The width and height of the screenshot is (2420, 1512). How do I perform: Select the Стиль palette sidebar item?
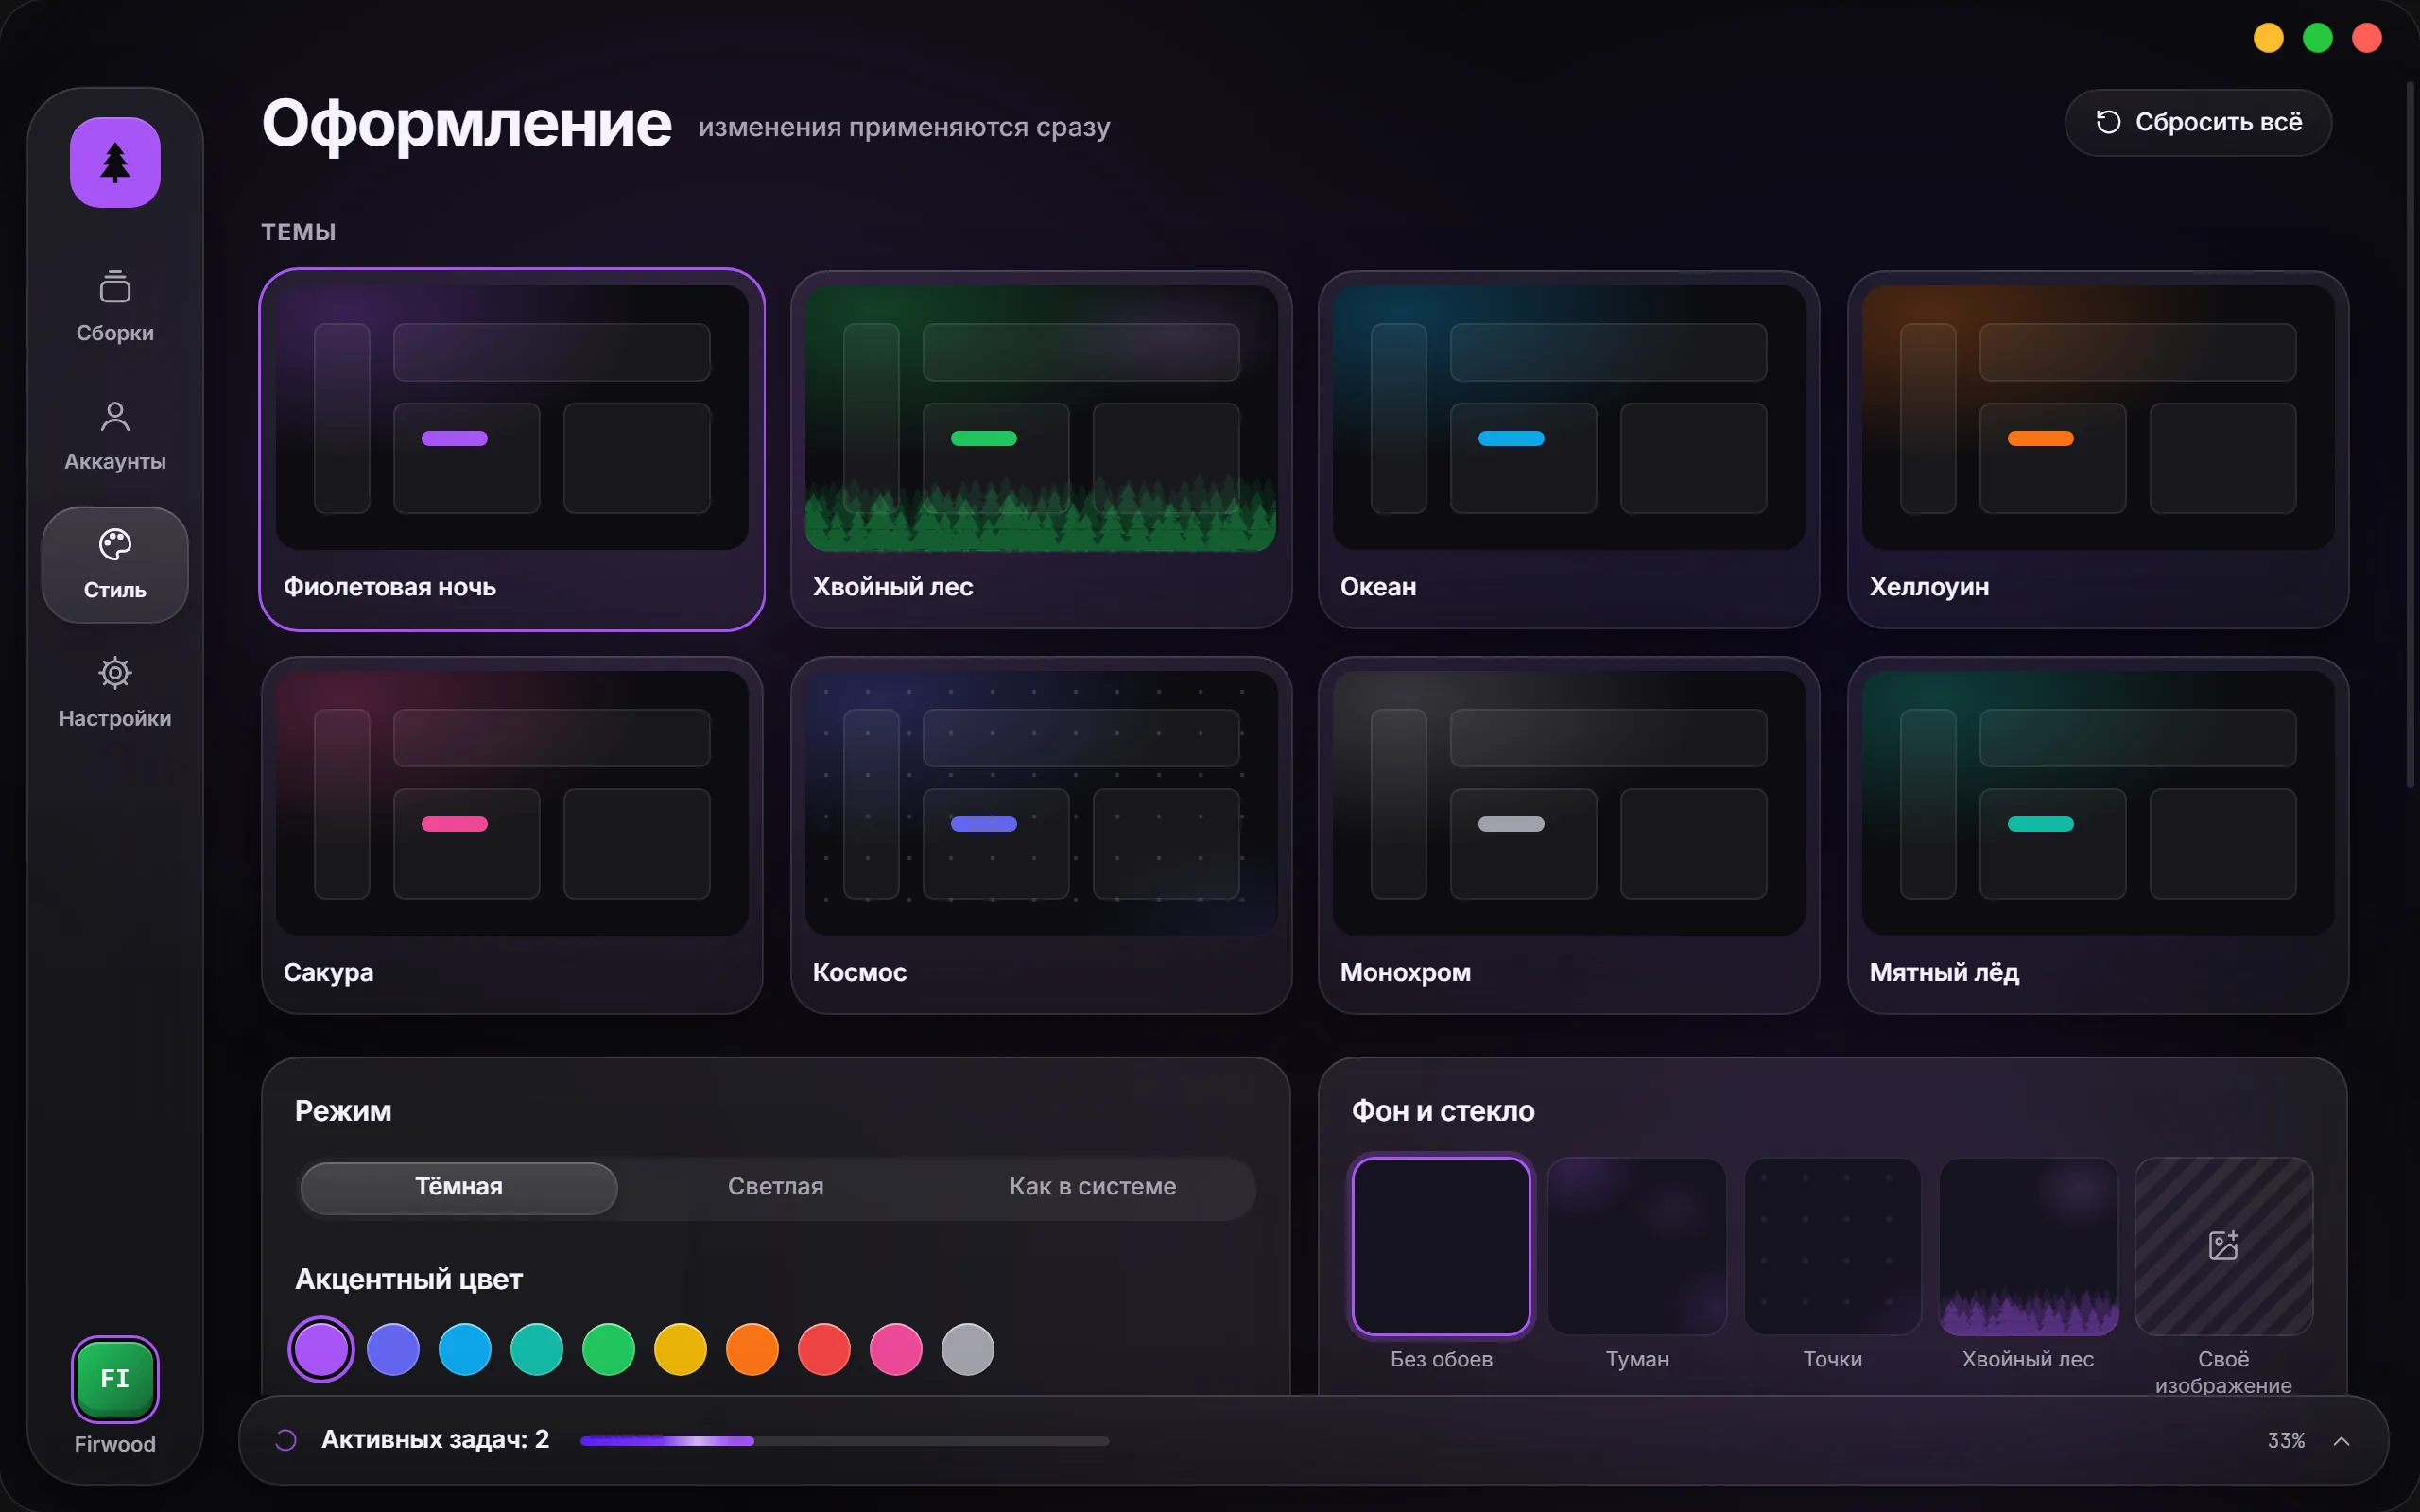click(x=115, y=565)
